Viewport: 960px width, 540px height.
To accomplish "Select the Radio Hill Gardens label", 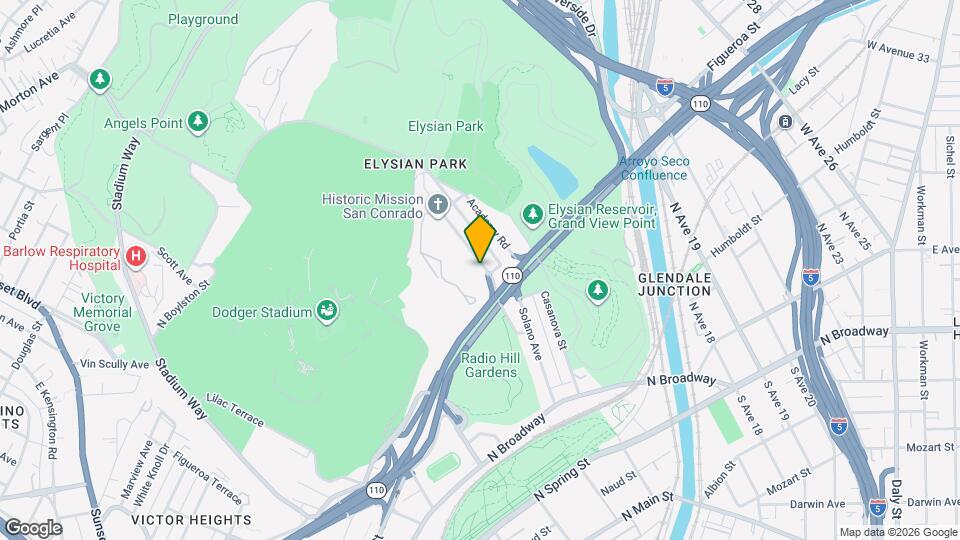I will tap(490, 365).
